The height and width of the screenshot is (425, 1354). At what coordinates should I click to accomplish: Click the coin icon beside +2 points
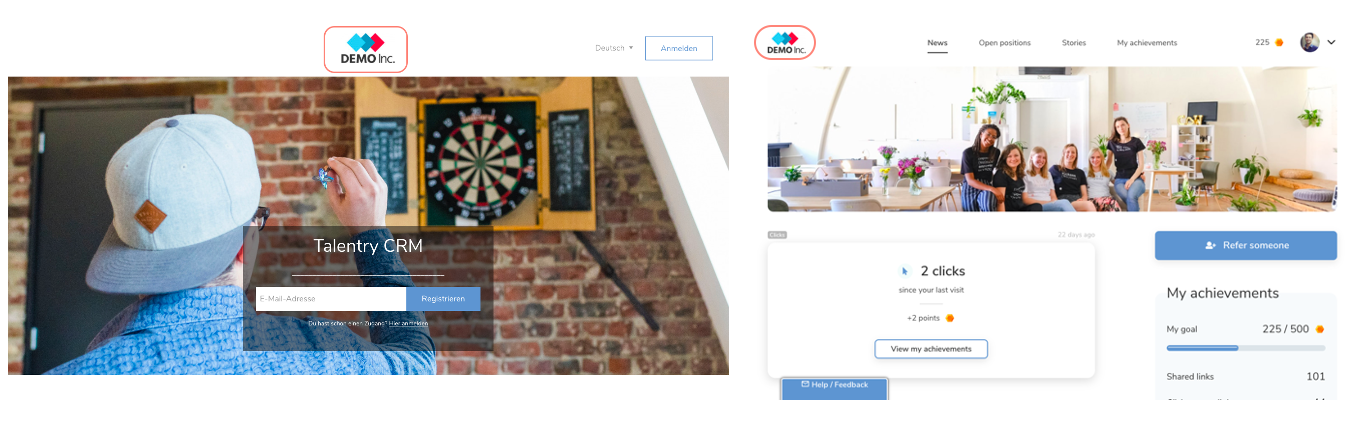click(x=950, y=318)
